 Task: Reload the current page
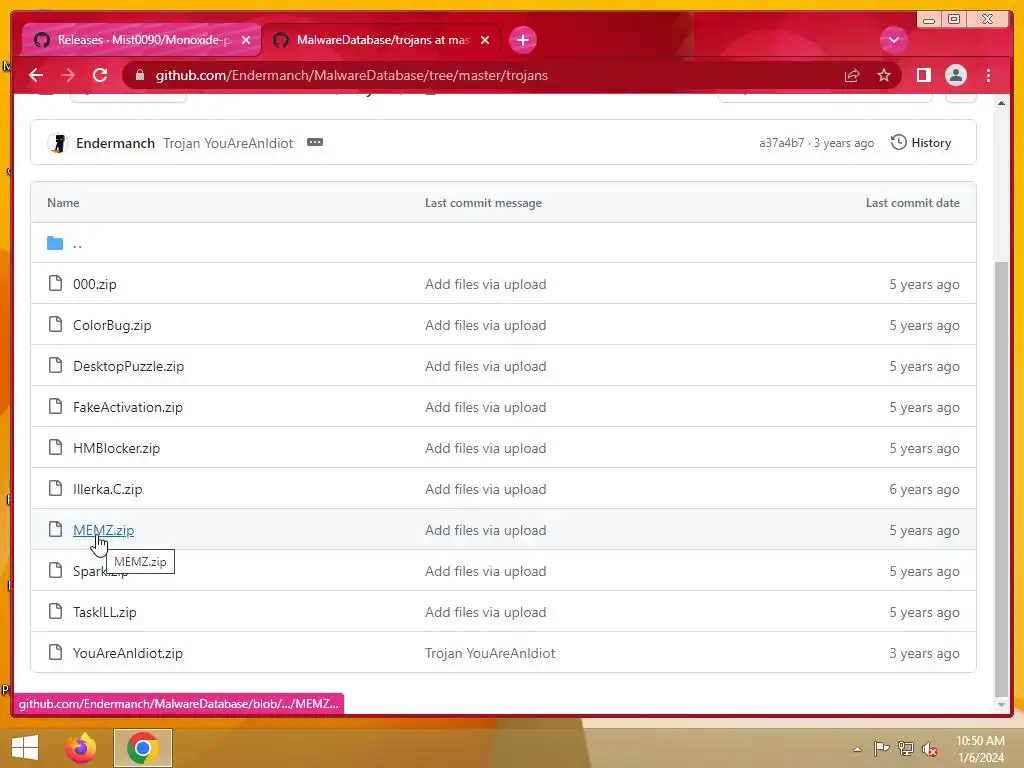click(100, 75)
